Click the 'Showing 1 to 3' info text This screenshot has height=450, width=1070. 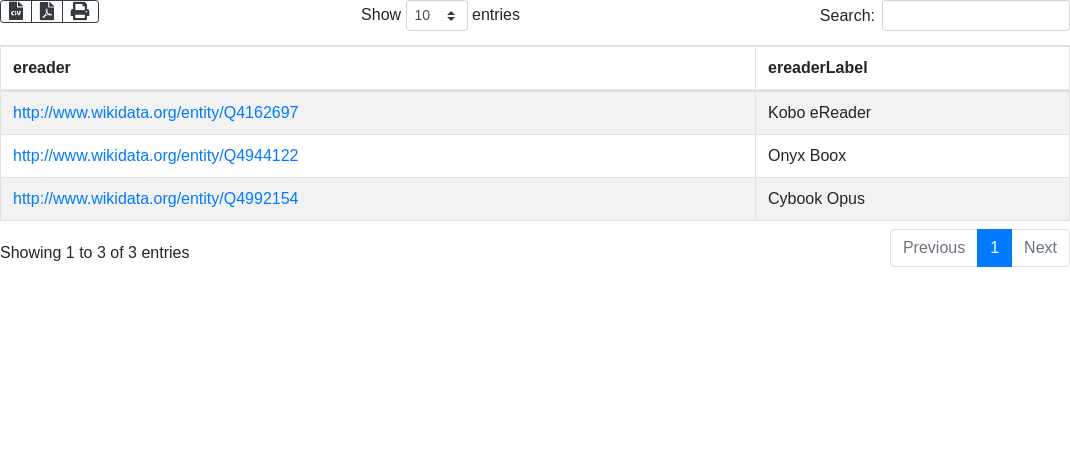(95, 253)
